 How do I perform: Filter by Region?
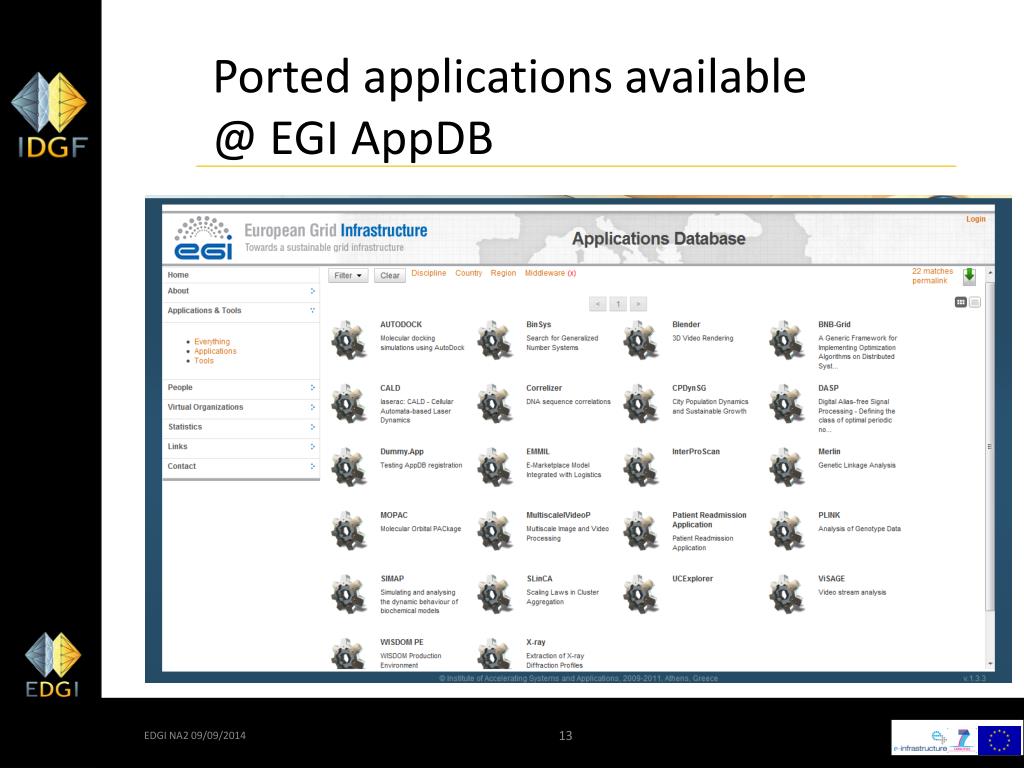503,273
